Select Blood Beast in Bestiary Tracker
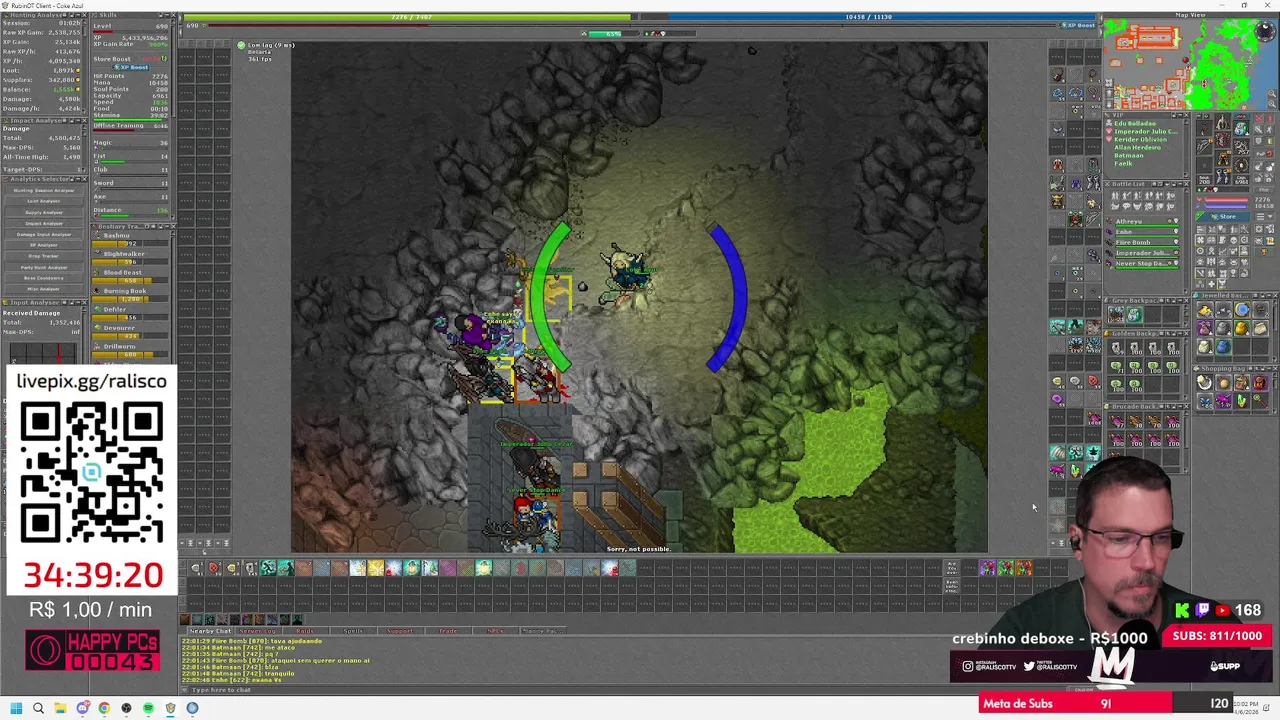The height and width of the screenshot is (720, 1280). pos(131,276)
